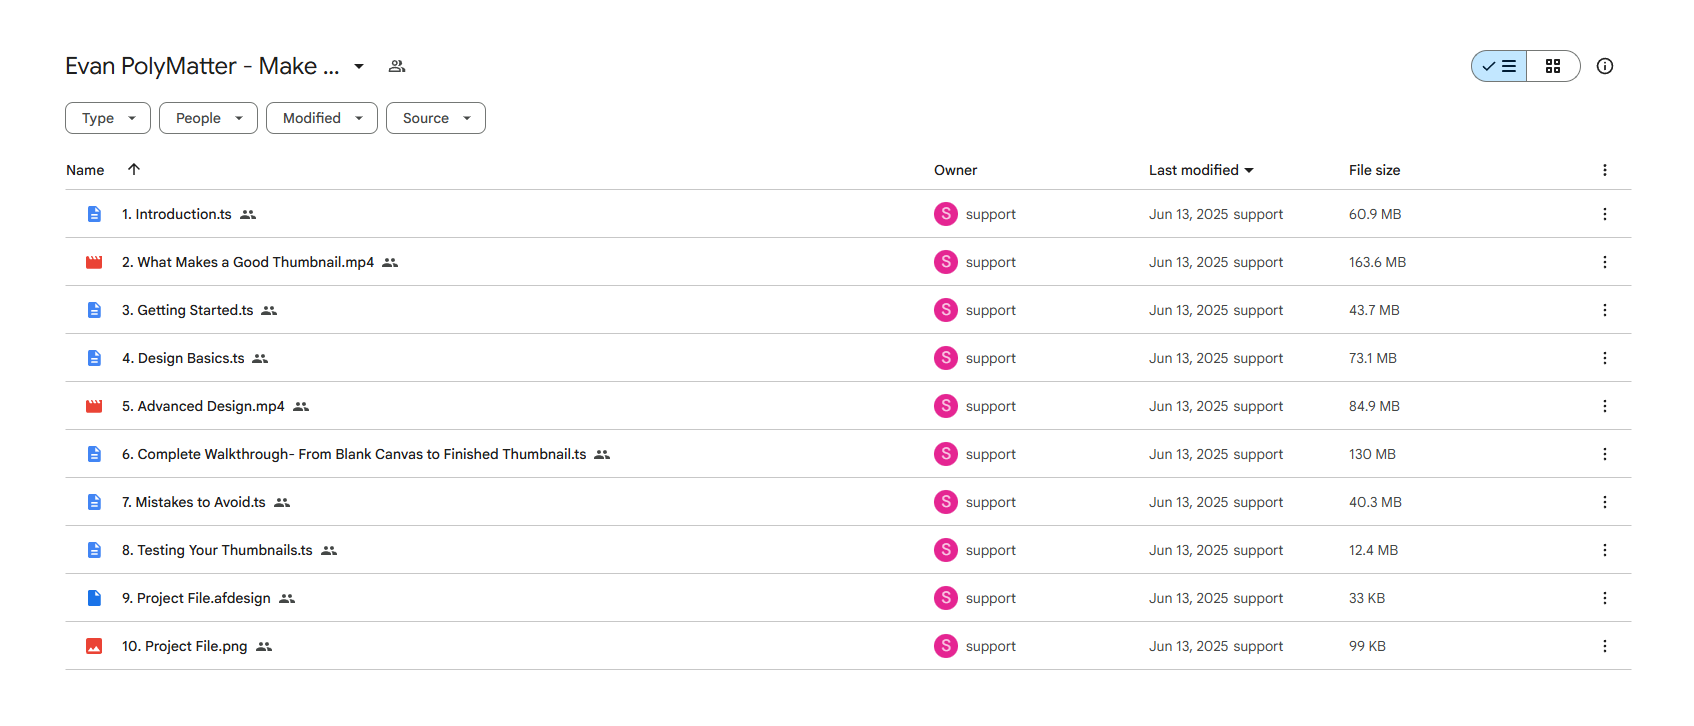This screenshot has height=726, width=1694.
Task: Click the 163.6 MB file size cell
Action: (1377, 262)
